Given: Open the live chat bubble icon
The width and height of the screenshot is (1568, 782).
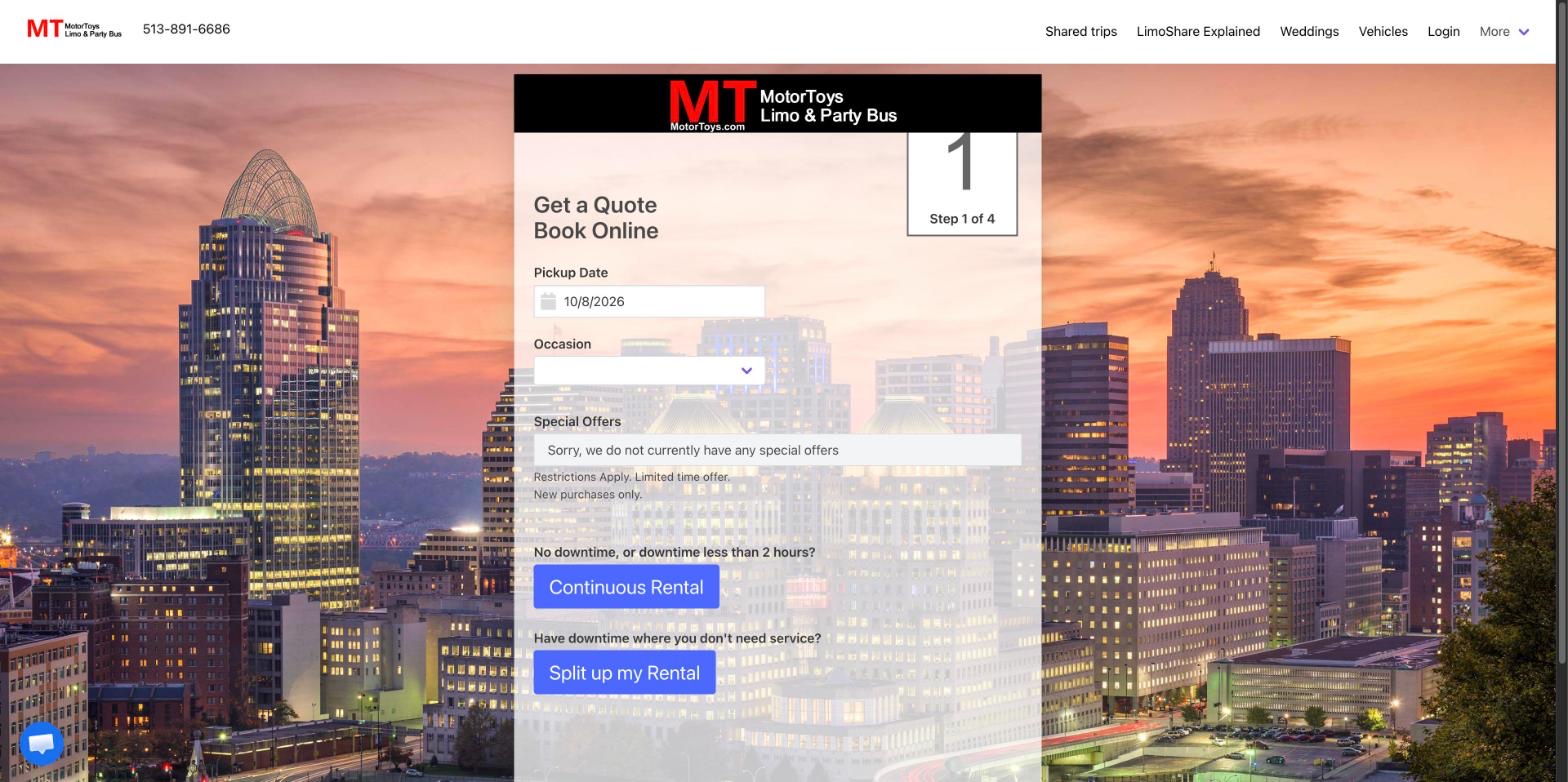Looking at the screenshot, I should 41,744.
